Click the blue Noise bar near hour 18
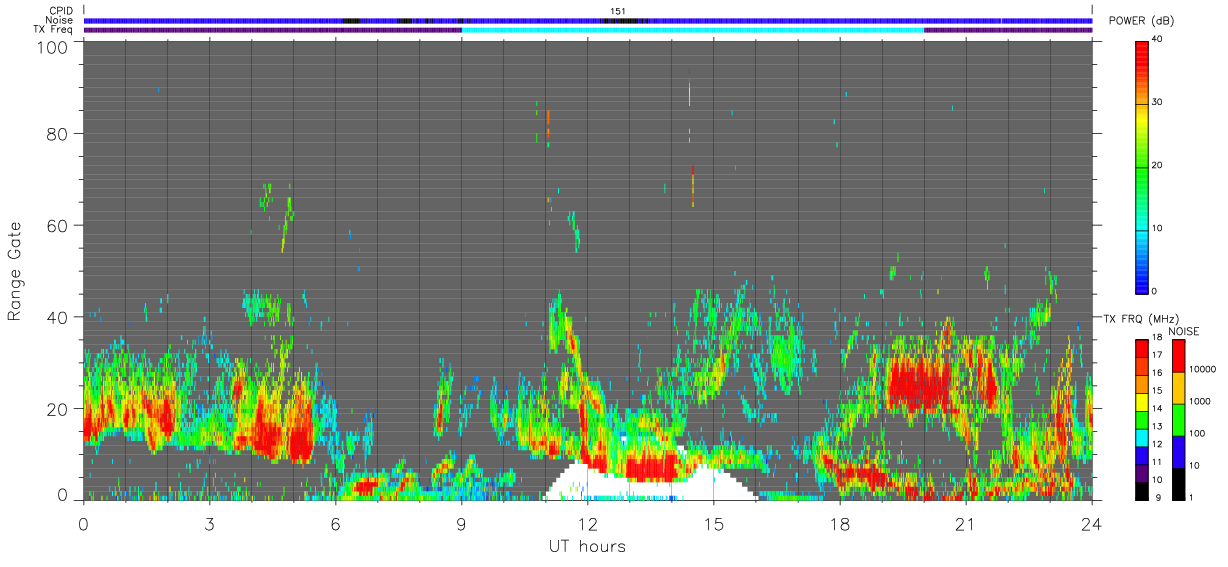The height and width of the screenshot is (567, 1228). pos(839,20)
